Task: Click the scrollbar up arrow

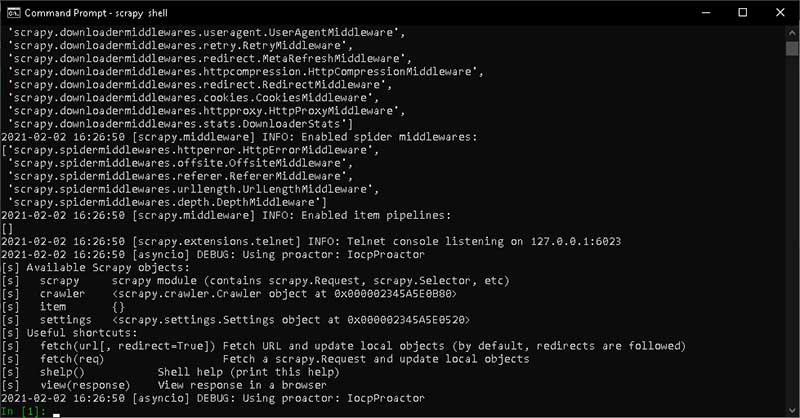Action: (792, 32)
